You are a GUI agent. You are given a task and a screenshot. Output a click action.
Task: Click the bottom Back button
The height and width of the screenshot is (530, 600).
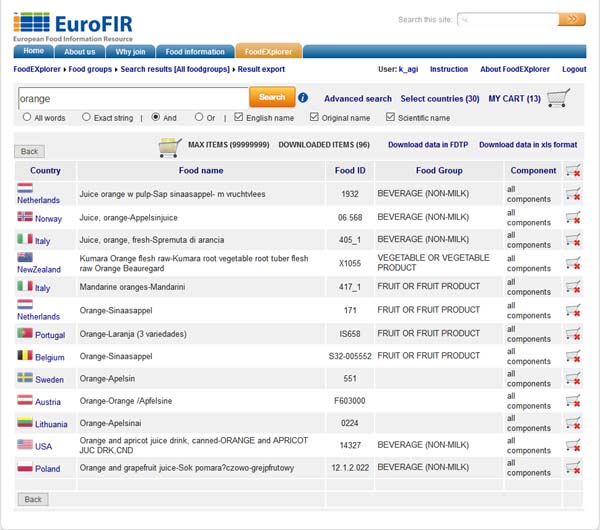coord(33,499)
